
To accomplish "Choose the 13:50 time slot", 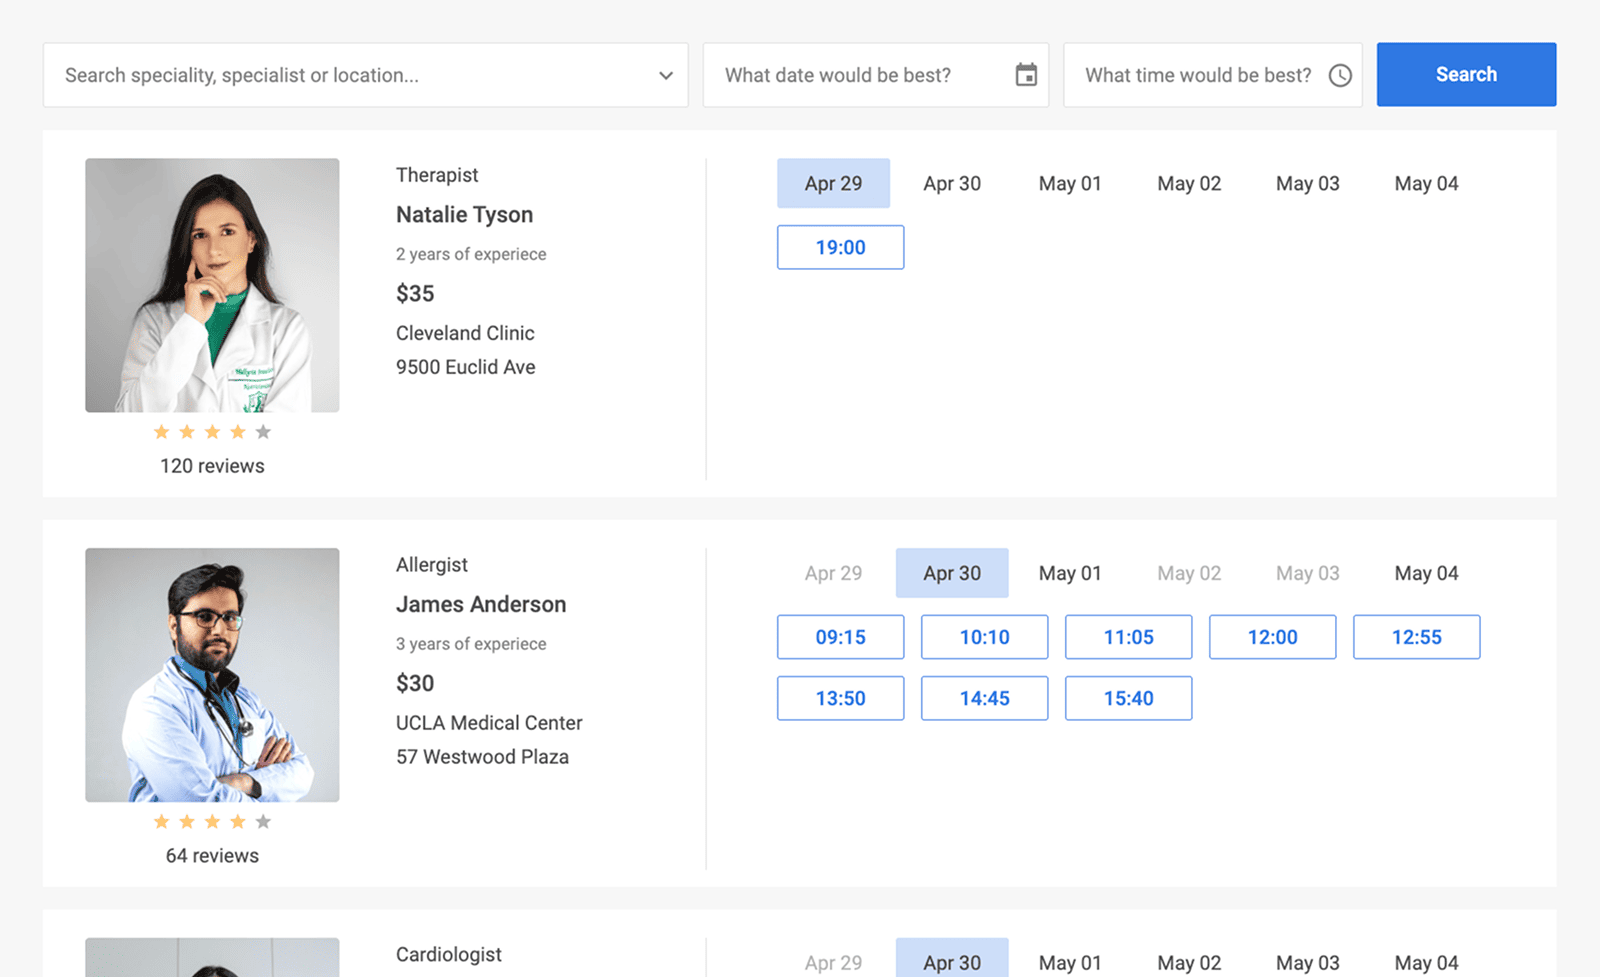I will [841, 698].
